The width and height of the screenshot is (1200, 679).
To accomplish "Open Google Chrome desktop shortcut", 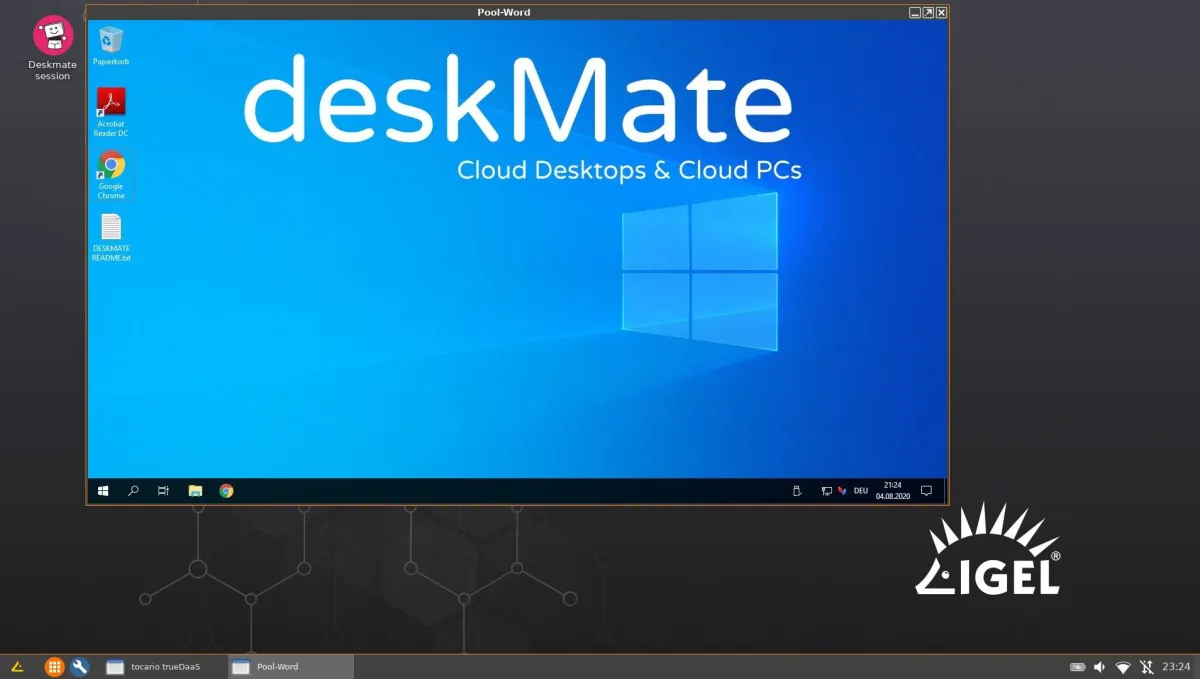I will [111, 166].
